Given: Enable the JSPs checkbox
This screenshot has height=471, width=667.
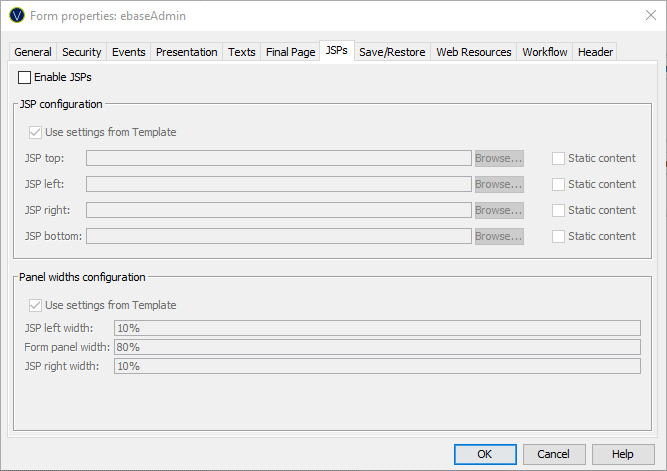Looking at the screenshot, I should tap(25, 77).
